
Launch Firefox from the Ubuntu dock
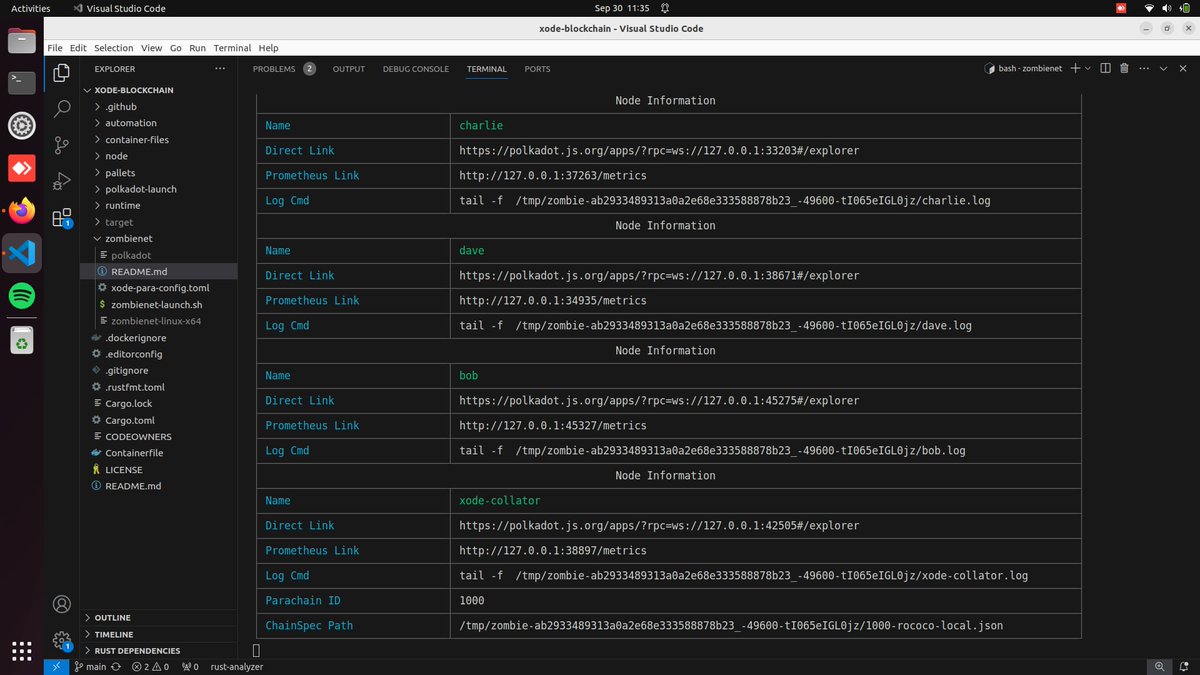20,210
